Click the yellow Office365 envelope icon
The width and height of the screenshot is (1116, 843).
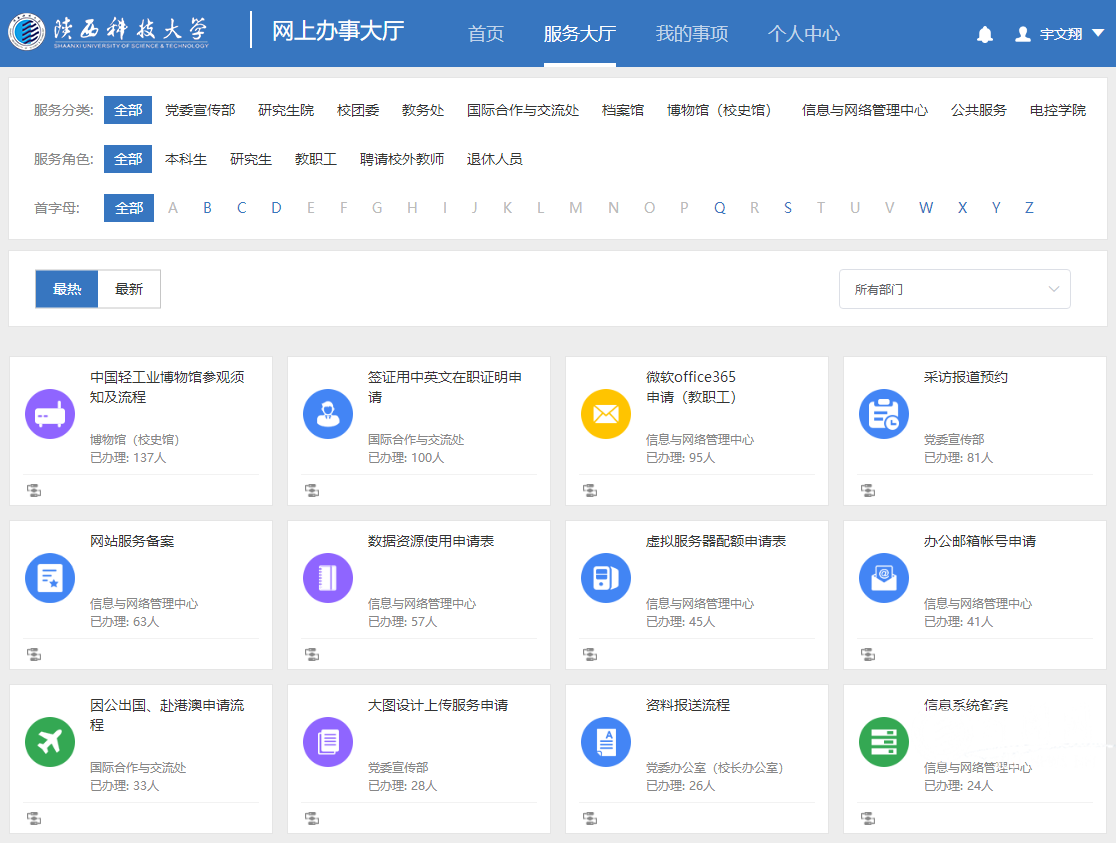tap(606, 414)
